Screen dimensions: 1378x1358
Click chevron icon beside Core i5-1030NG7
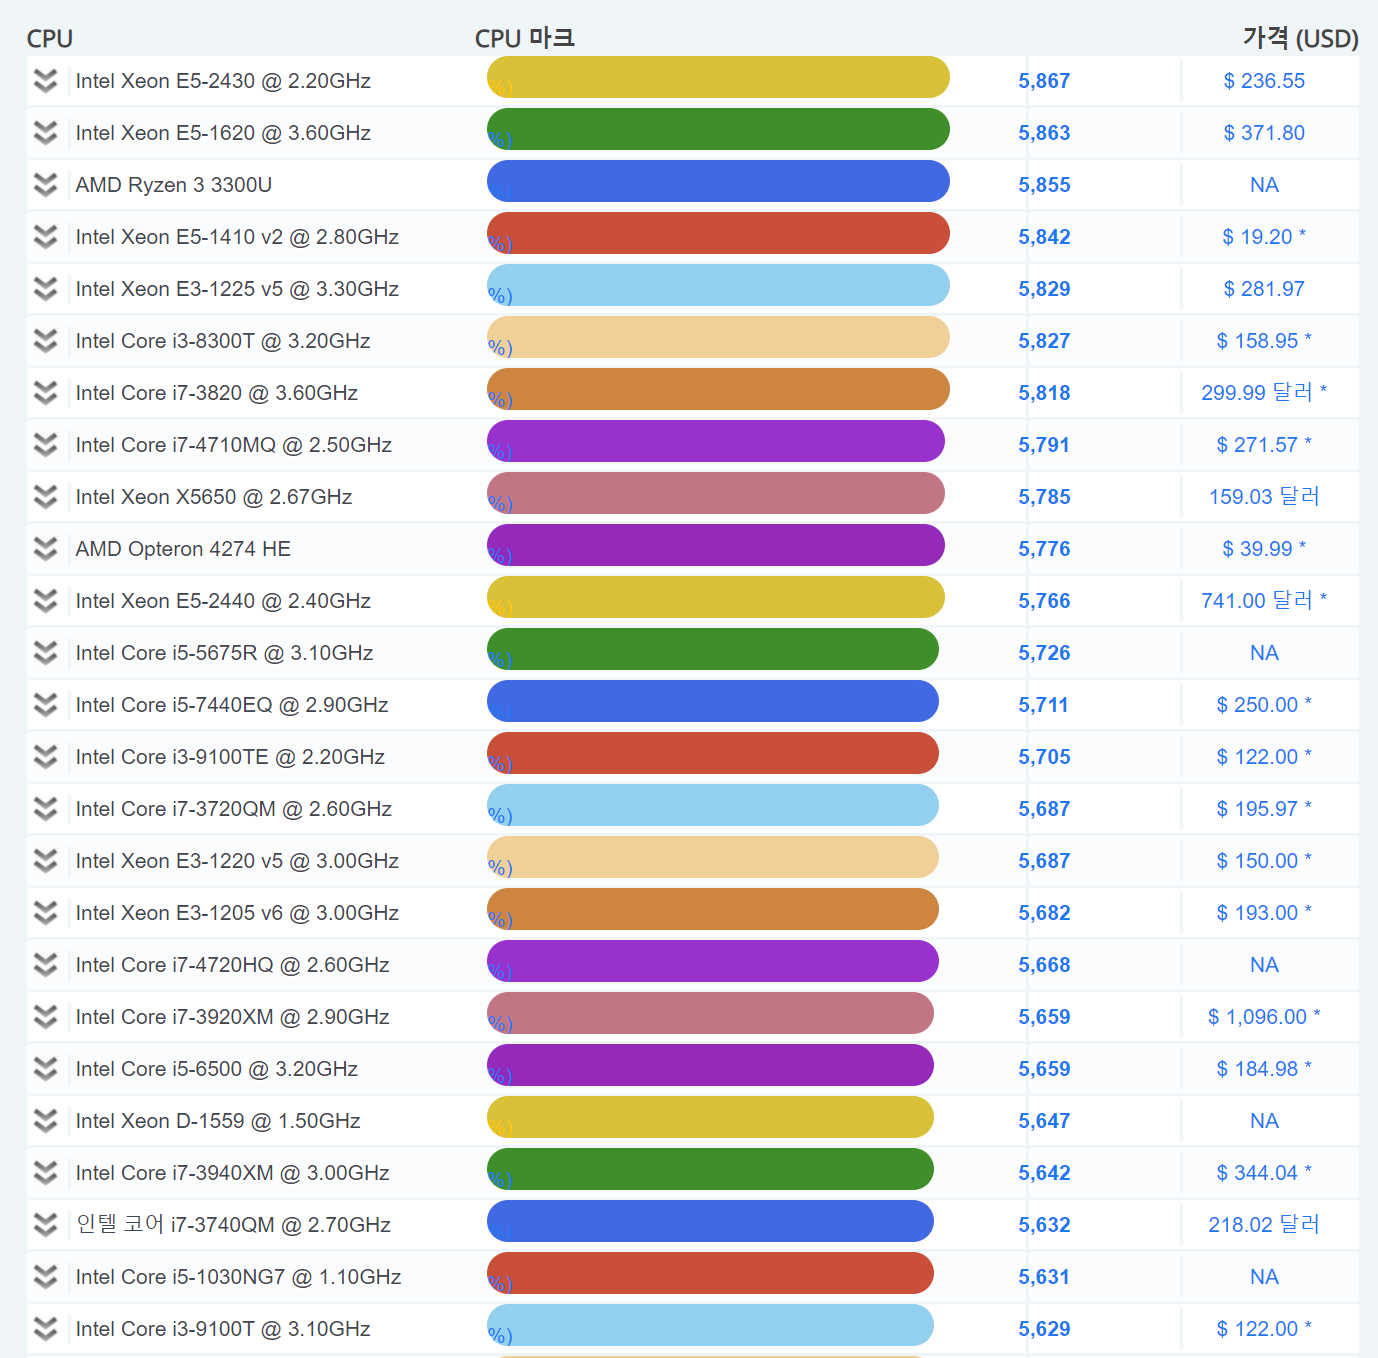45,1277
